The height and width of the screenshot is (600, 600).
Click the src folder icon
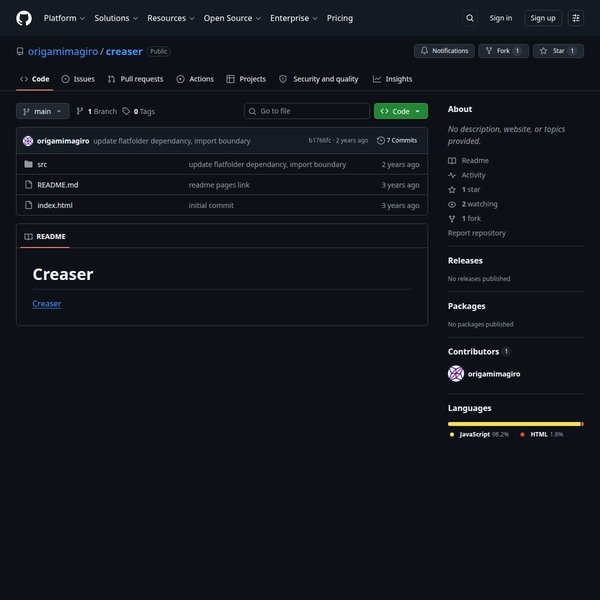point(28,164)
